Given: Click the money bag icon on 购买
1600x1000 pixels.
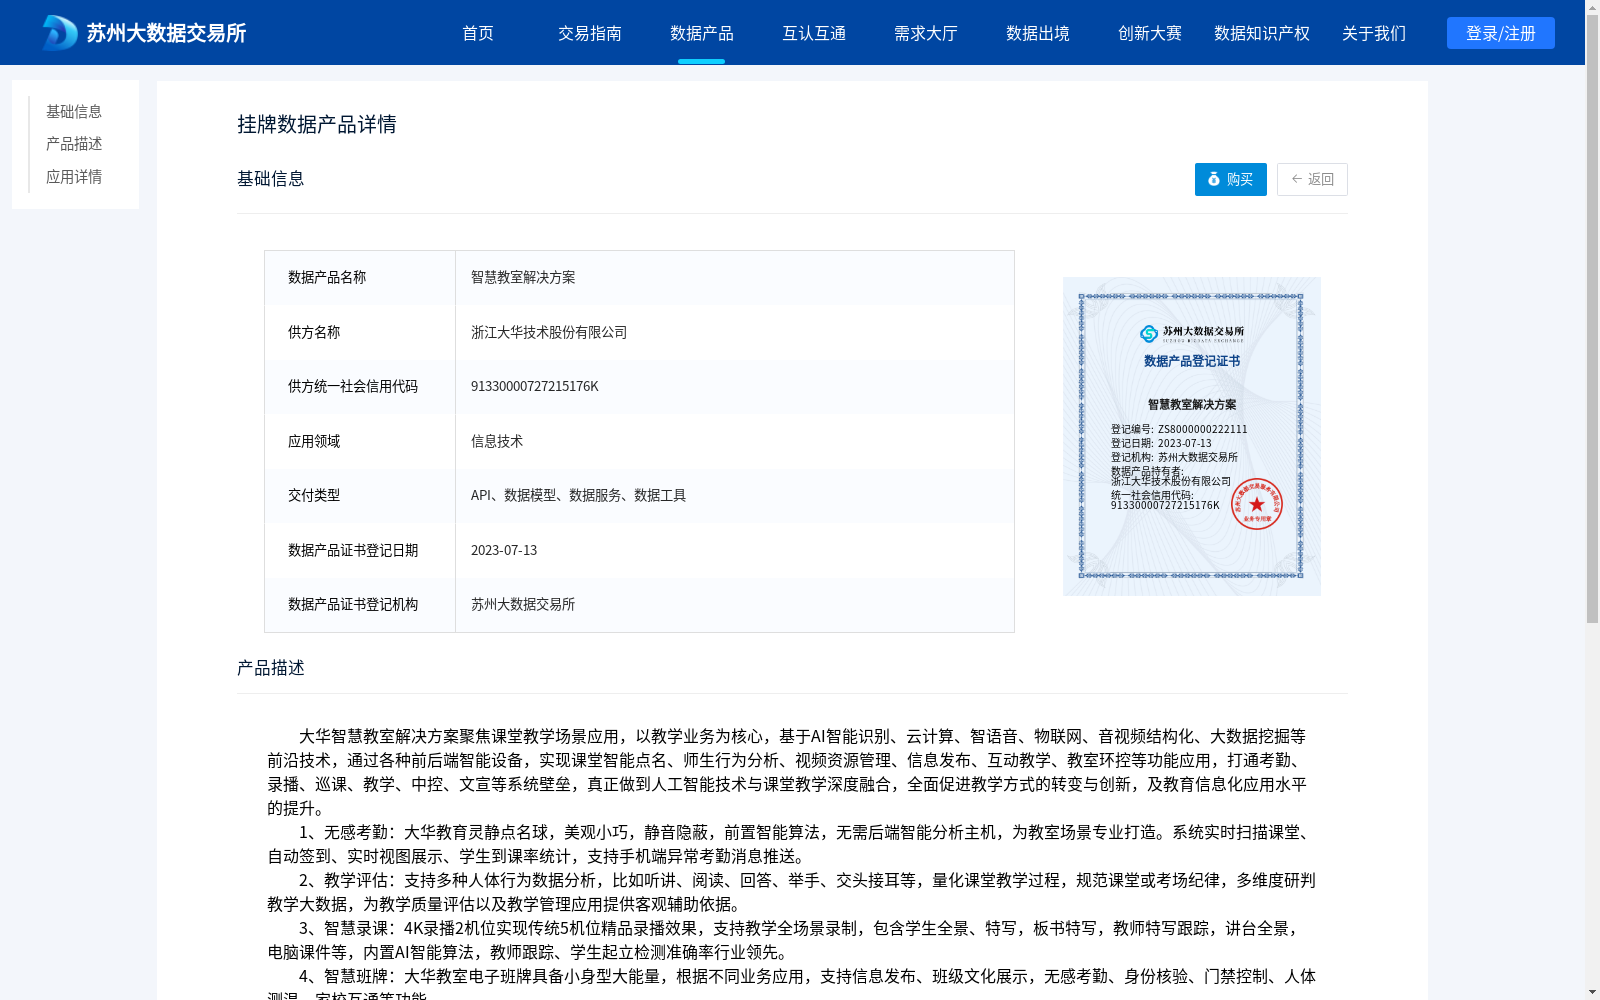Looking at the screenshot, I should (1214, 179).
